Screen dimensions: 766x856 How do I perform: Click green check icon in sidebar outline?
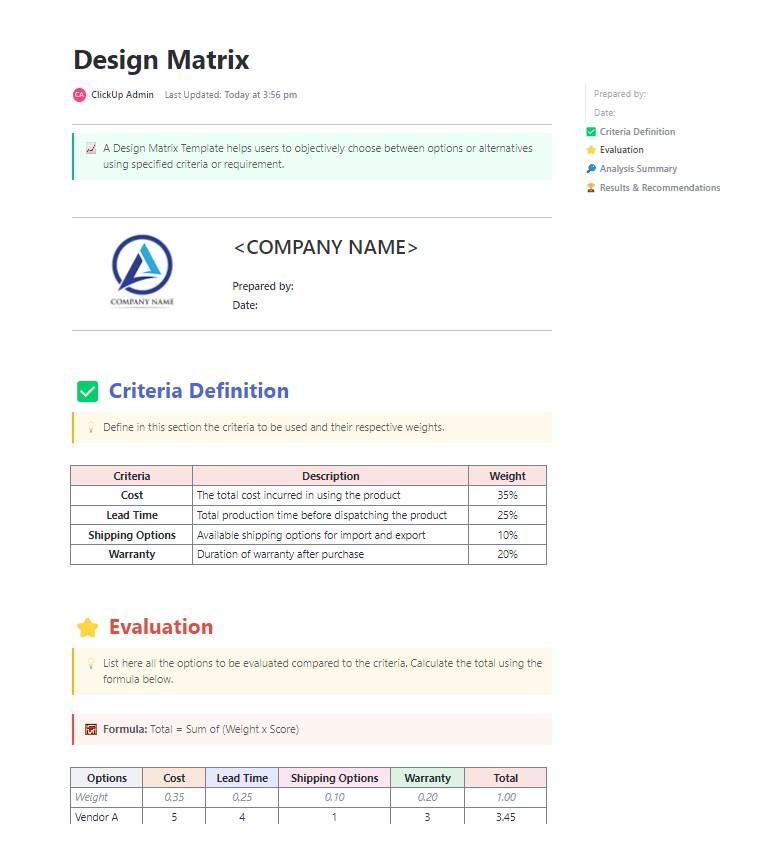tap(591, 132)
